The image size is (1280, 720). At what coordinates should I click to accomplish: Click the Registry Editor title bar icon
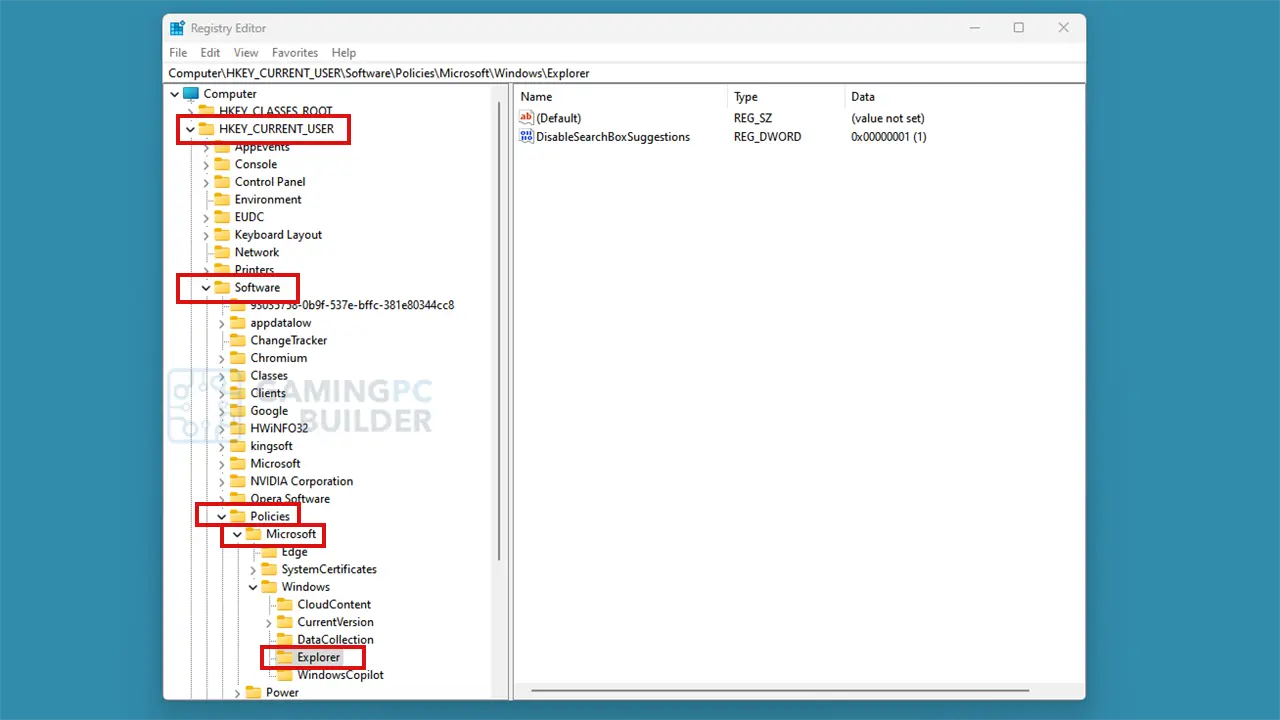(177, 28)
